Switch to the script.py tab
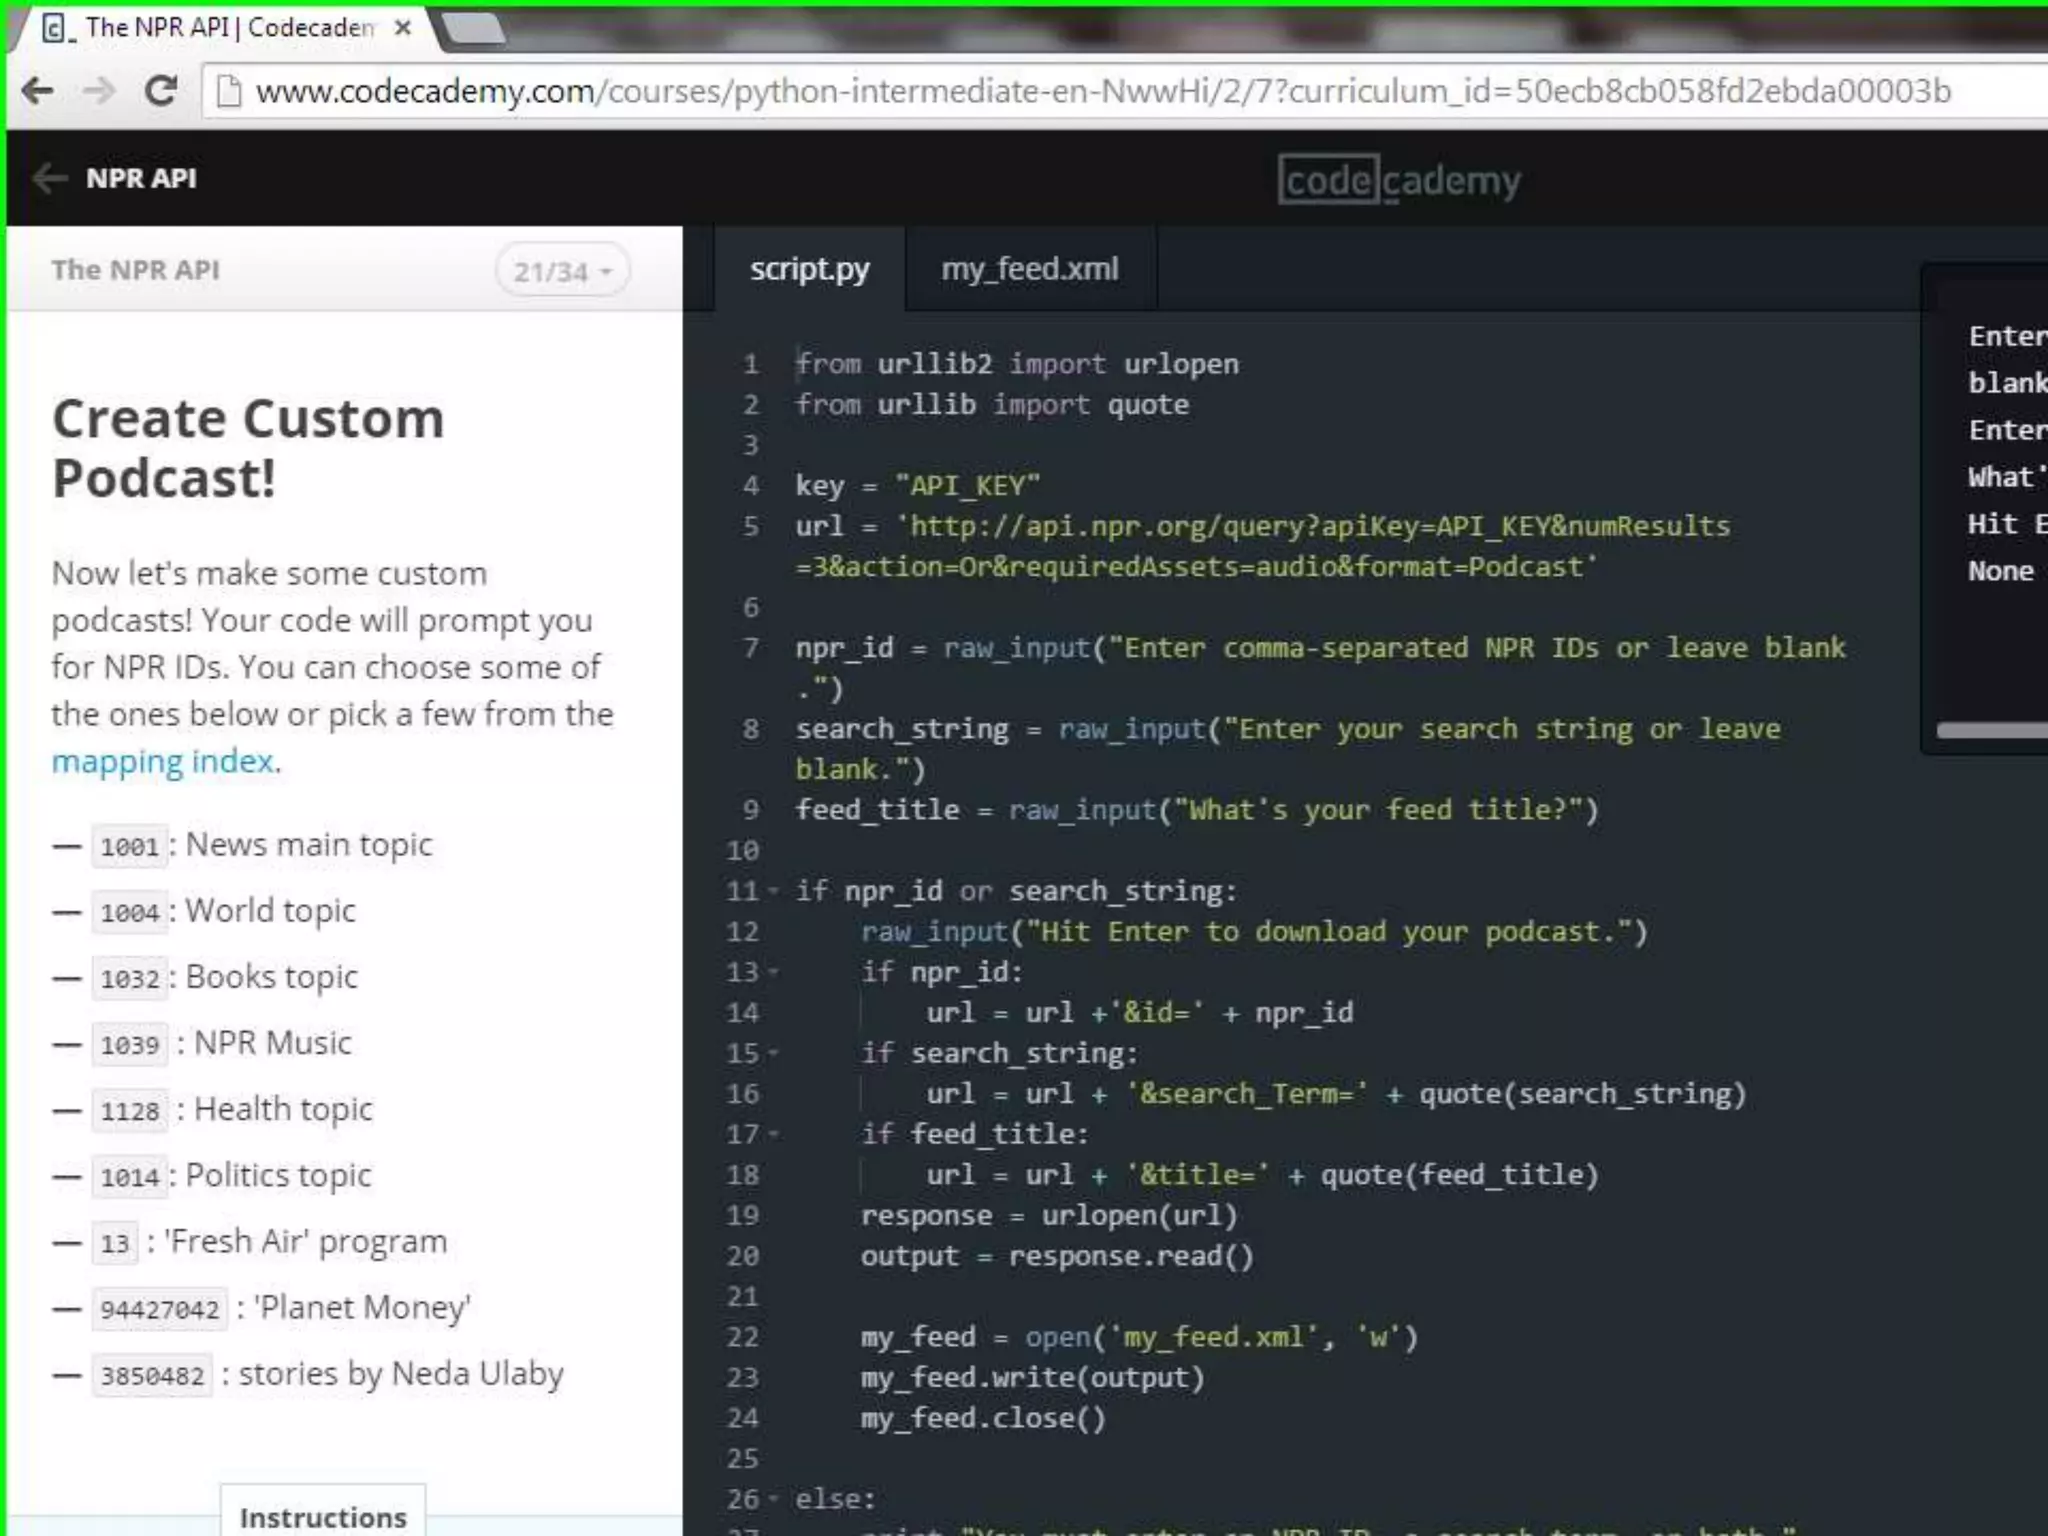Screen dimensions: 2048x1536 coord(809,269)
